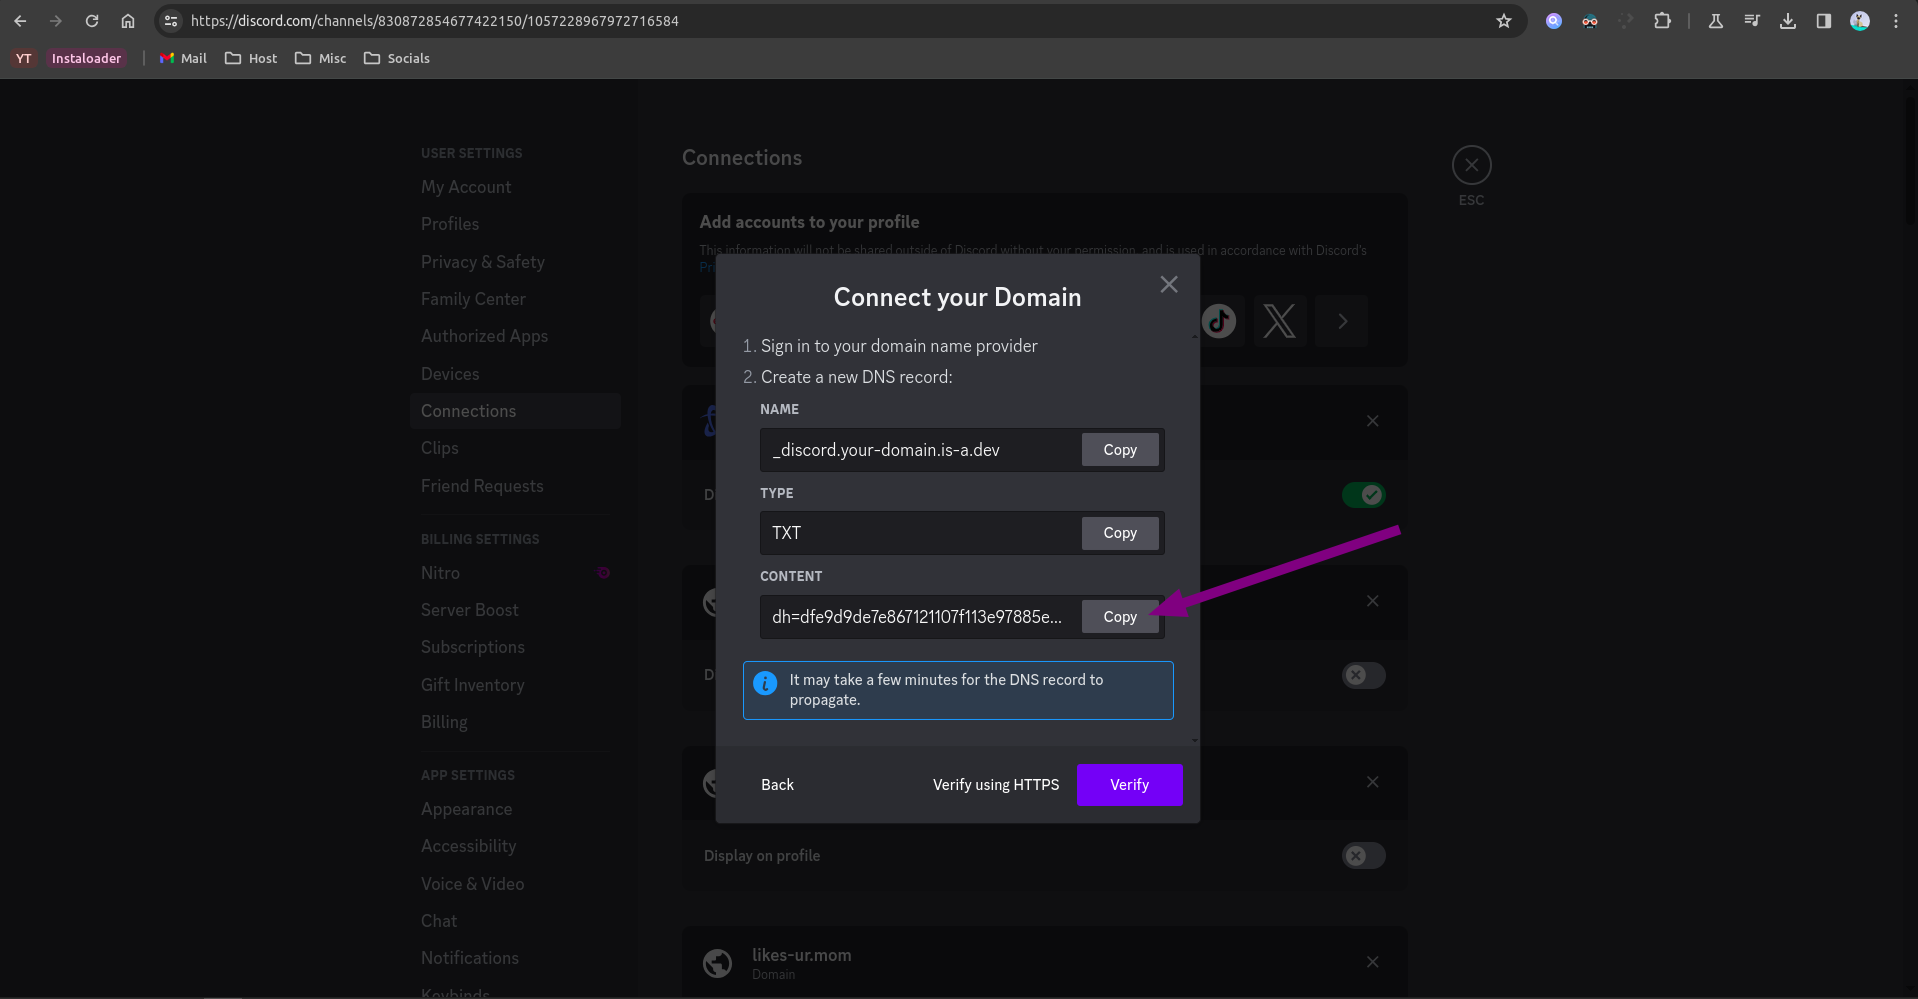This screenshot has height=999, width=1918.
Task: Toggle the Display on profile switch at the bottom
Action: (1363, 856)
